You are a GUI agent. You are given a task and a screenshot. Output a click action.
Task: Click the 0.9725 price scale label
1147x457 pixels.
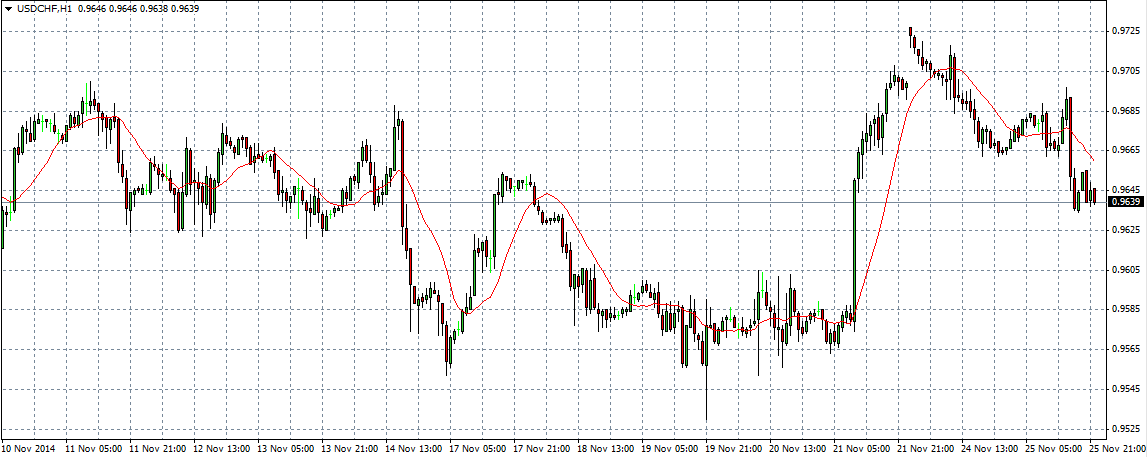pyautogui.click(x=1127, y=31)
